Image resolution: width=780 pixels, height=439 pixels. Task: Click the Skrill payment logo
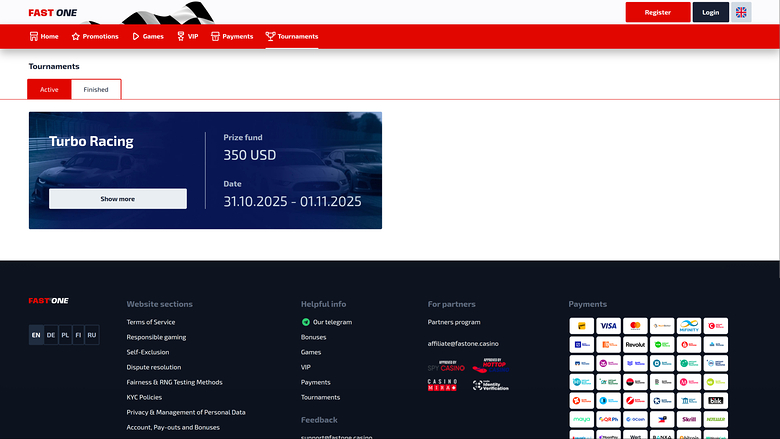pyautogui.click(x=689, y=419)
